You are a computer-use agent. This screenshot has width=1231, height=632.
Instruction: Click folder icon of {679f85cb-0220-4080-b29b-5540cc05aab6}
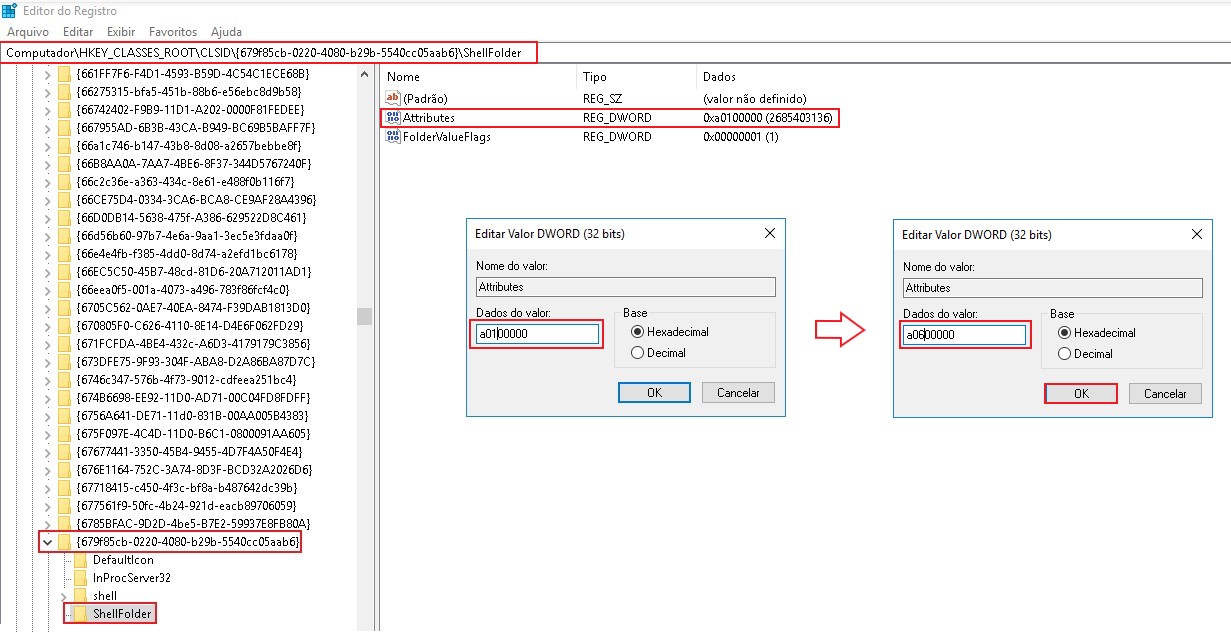click(x=65, y=542)
